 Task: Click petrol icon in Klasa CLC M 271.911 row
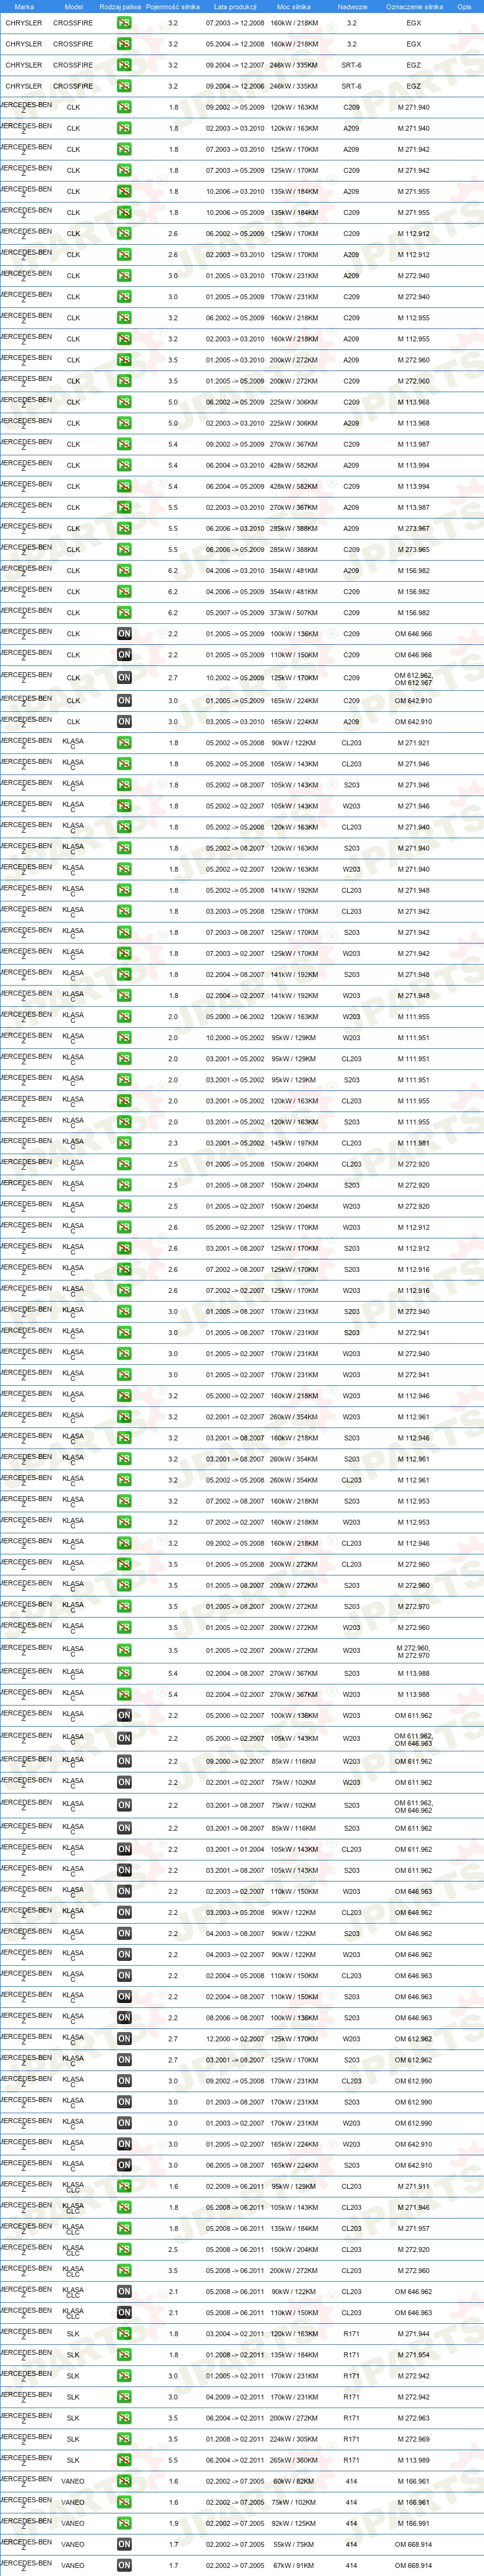(124, 2187)
